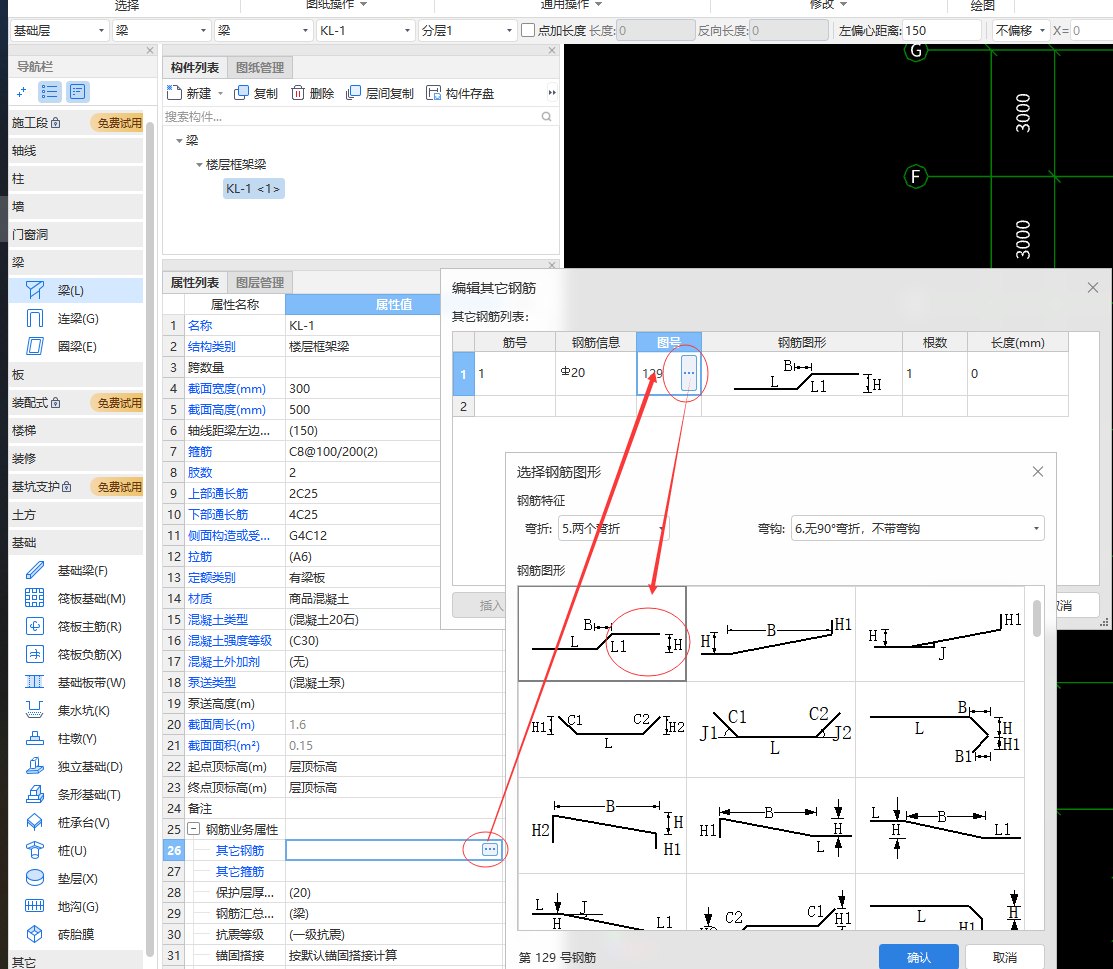Switch to the 构件列表 tab
Viewport: 1113px width, 969px height.
coord(194,67)
